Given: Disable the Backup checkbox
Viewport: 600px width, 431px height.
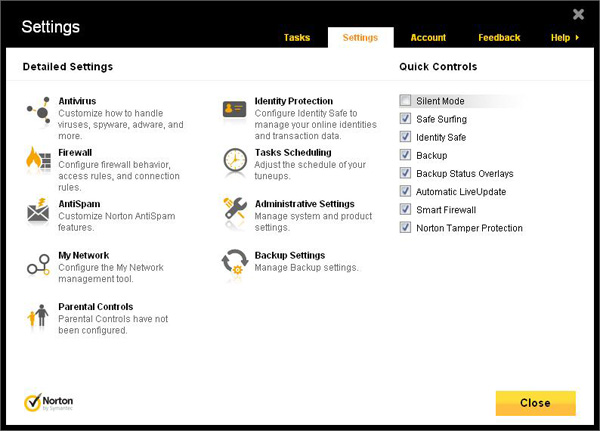Looking at the screenshot, I should (405, 155).
